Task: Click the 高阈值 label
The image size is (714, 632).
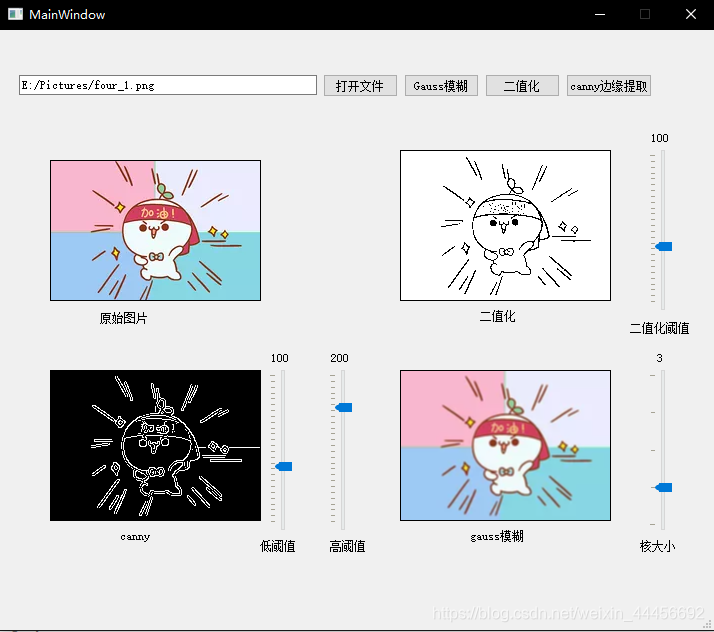Action: click(x=347, y=546)
